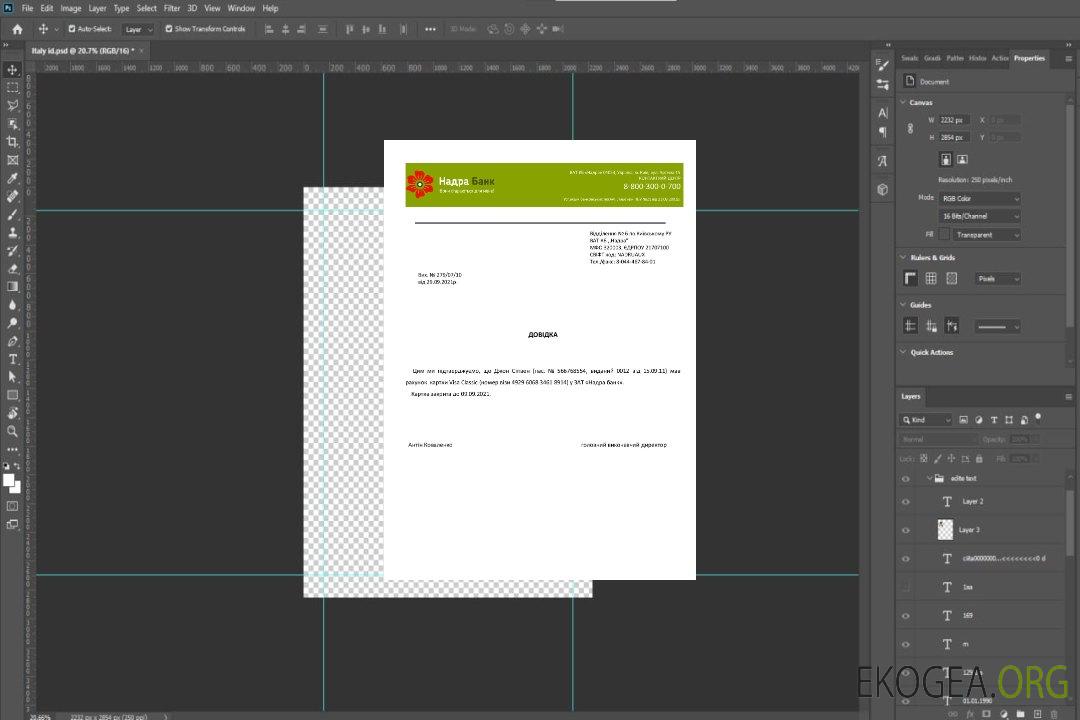Open the RGB Color mode dropdown
Screen dimensions: 1080x720
pos(980,198)
